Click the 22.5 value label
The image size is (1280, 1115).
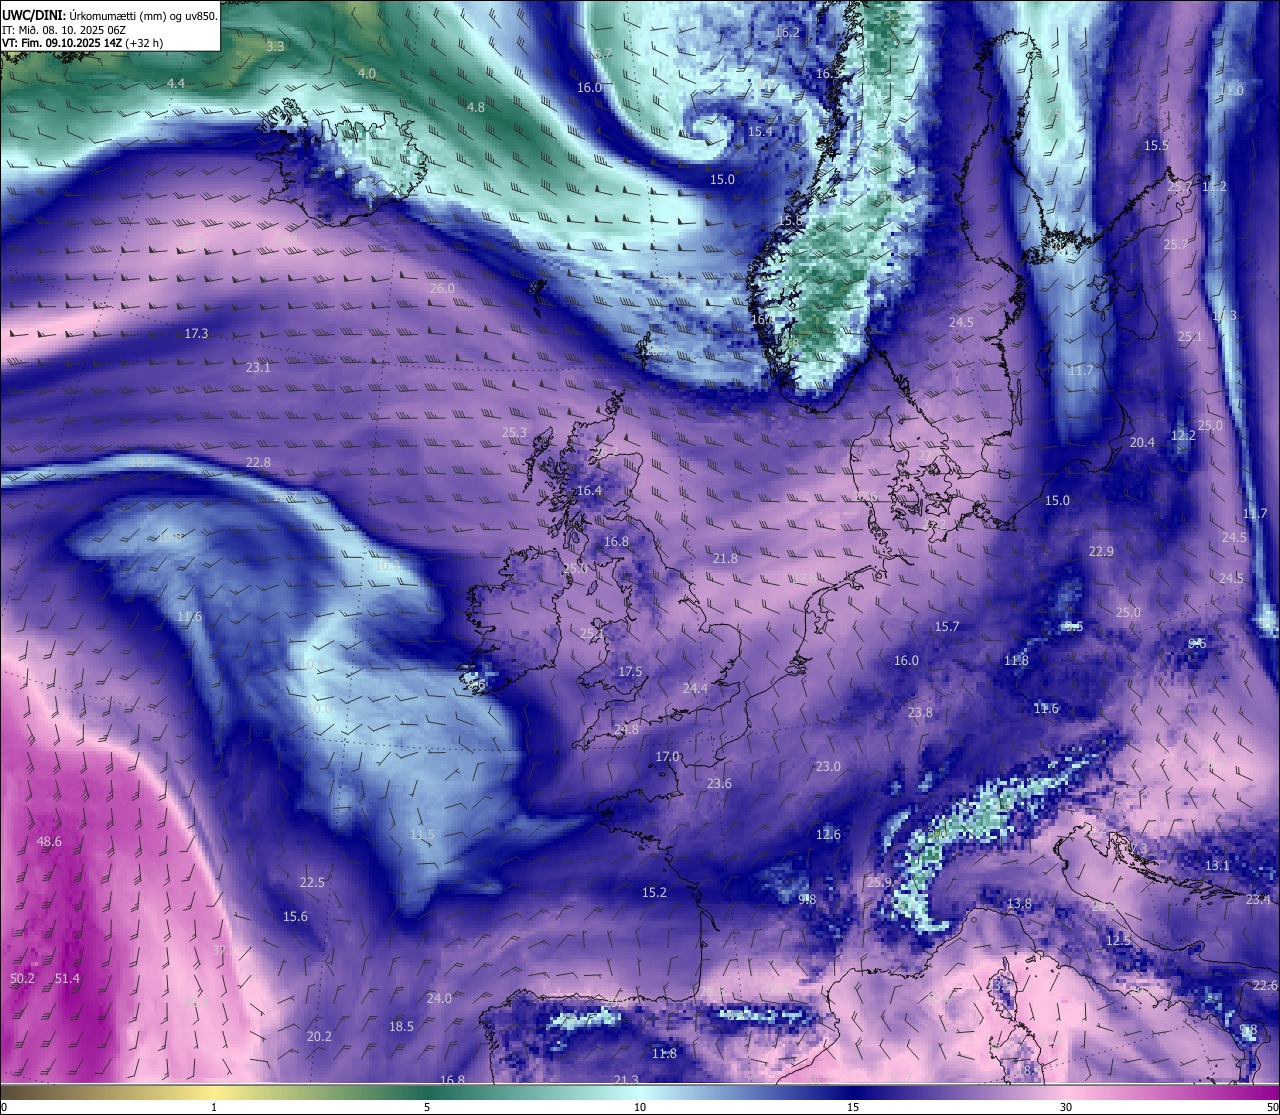point(312,883)
